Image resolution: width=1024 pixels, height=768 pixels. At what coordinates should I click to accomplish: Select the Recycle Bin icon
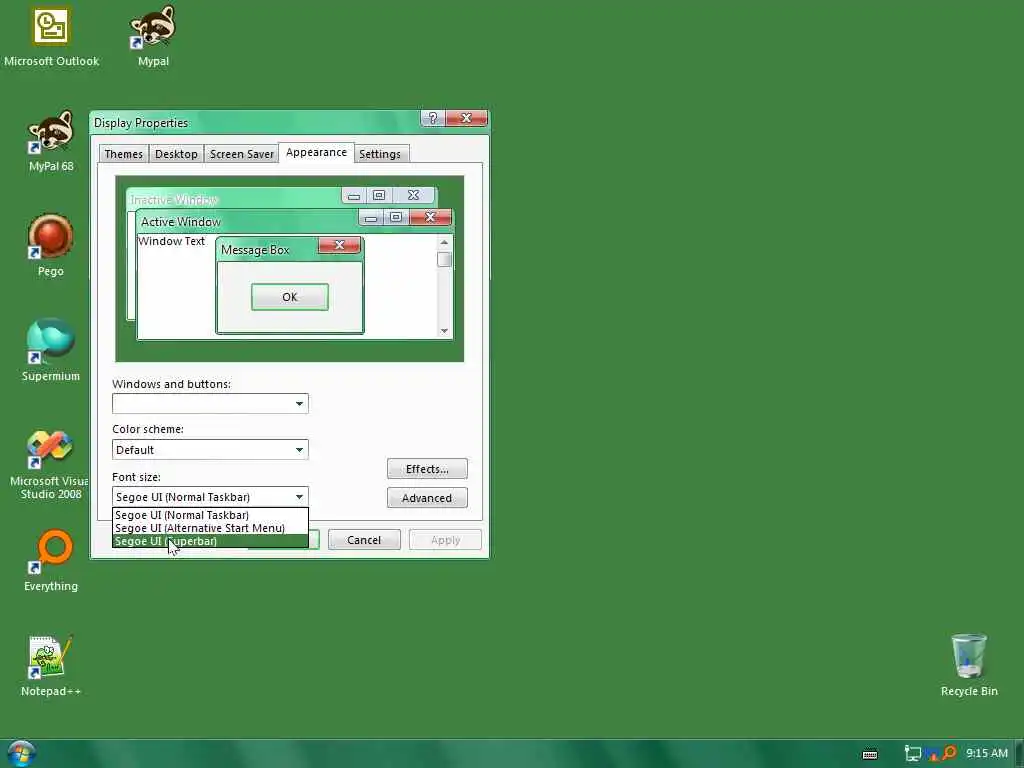968,665
